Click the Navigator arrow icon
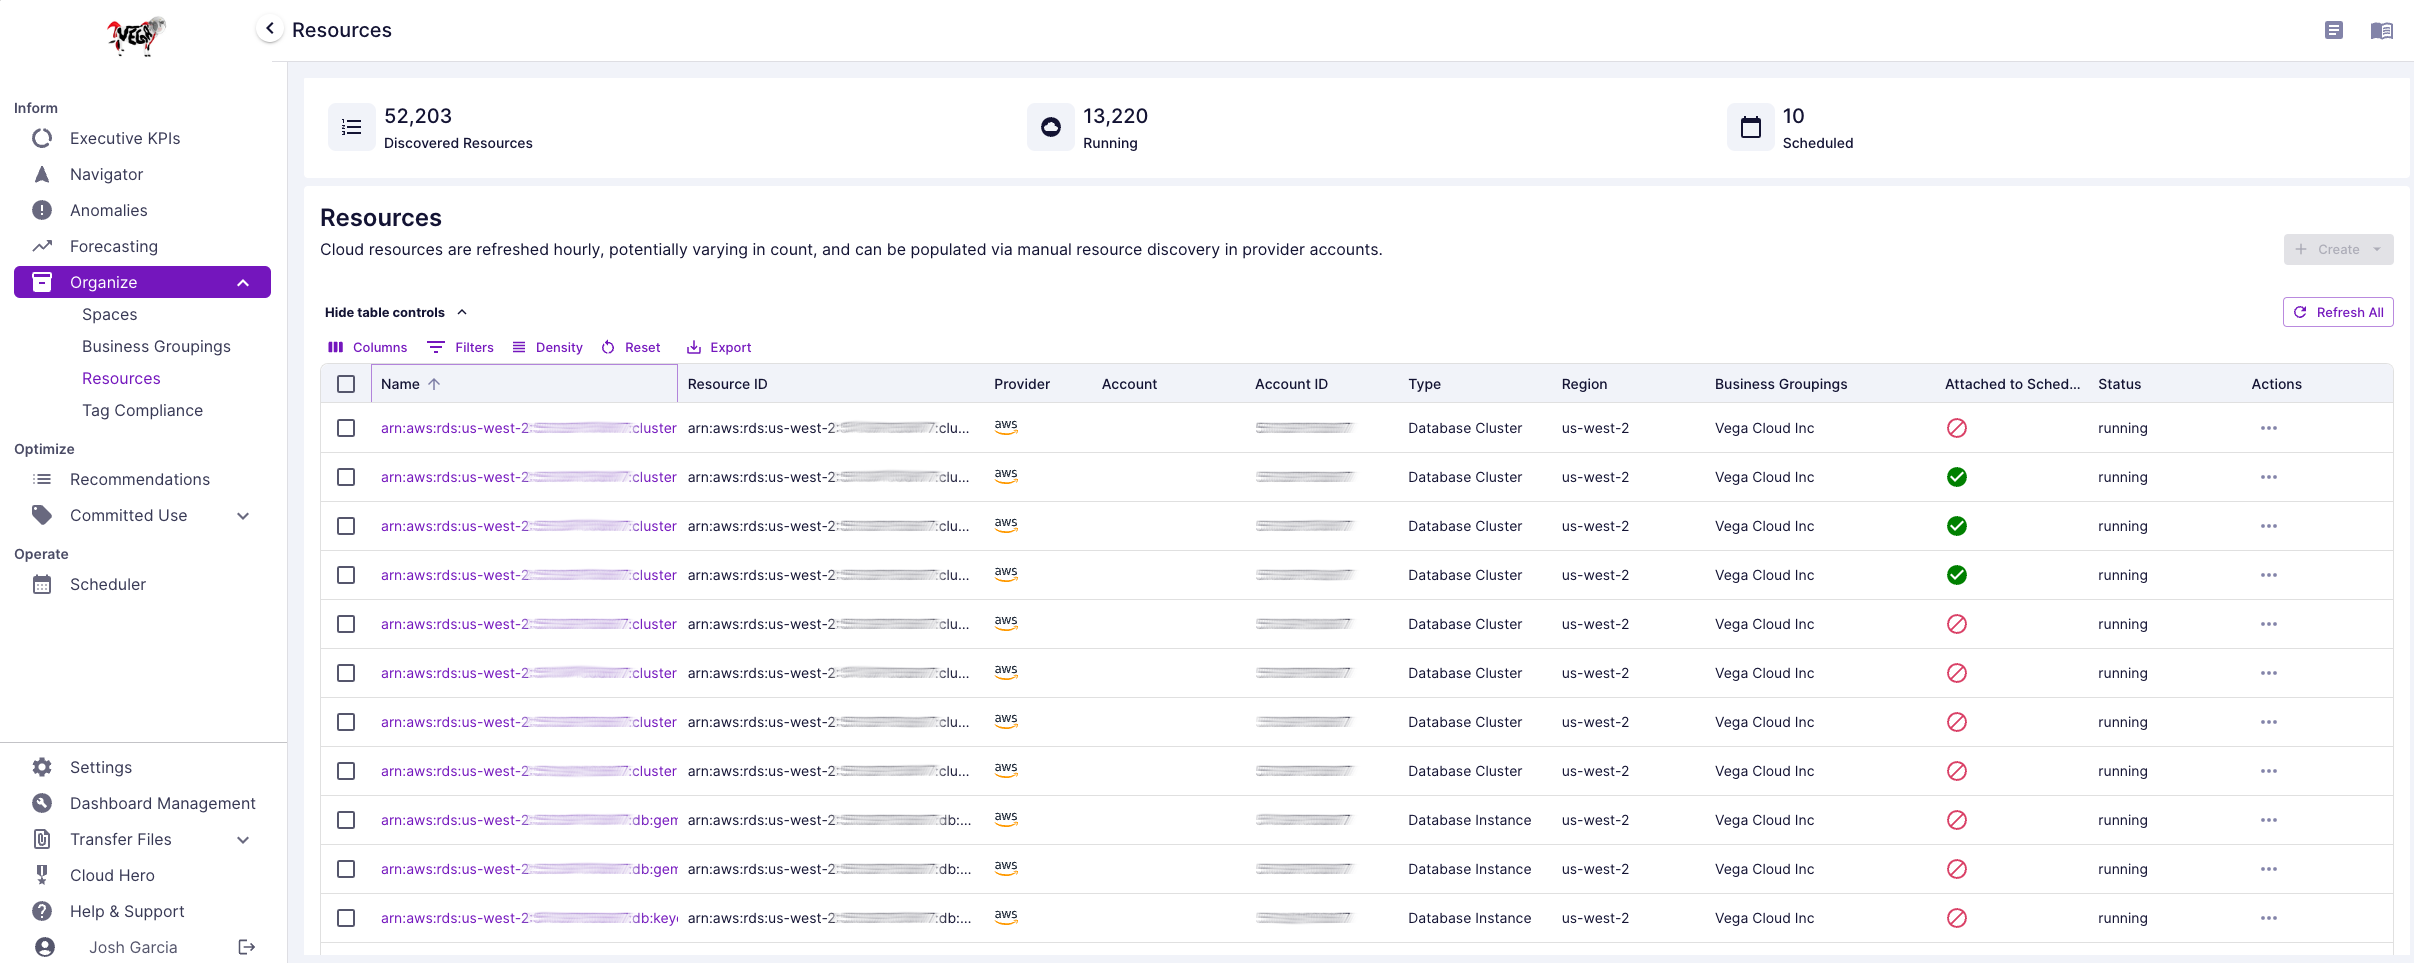The width and height of the screenshot is (2414, 963). click(x=42, y=174)
